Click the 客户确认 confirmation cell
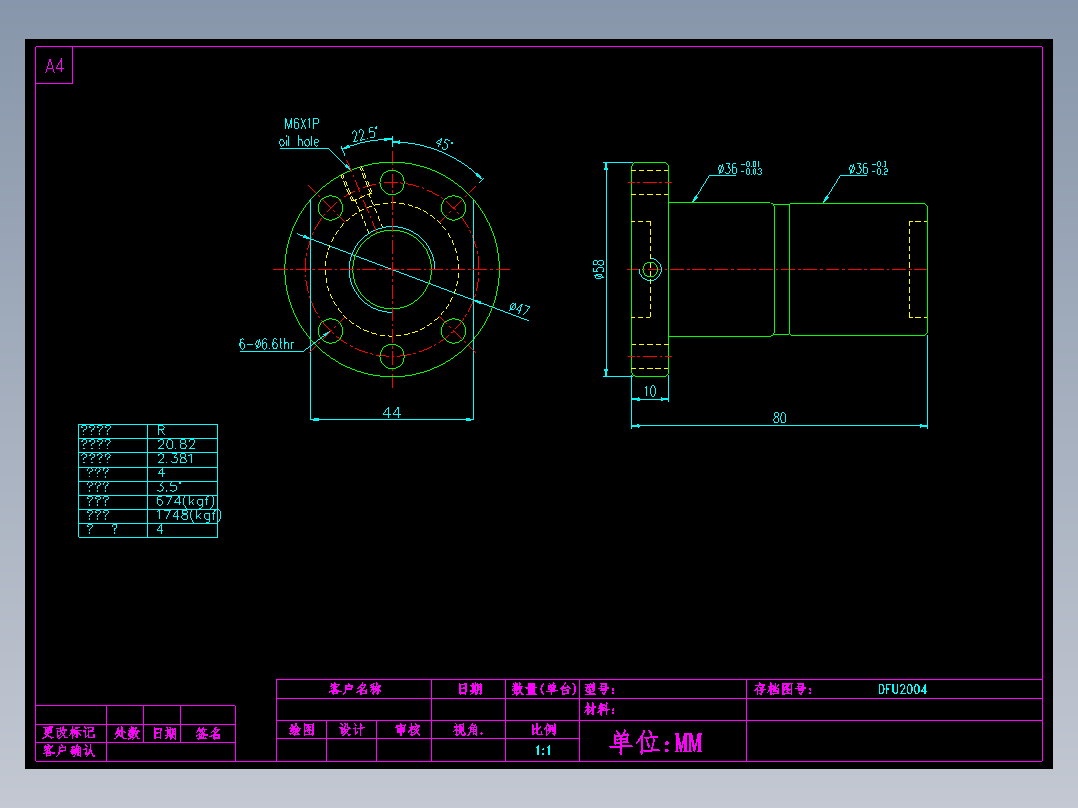Viewport: 1078px width, 808px height. 69,751
